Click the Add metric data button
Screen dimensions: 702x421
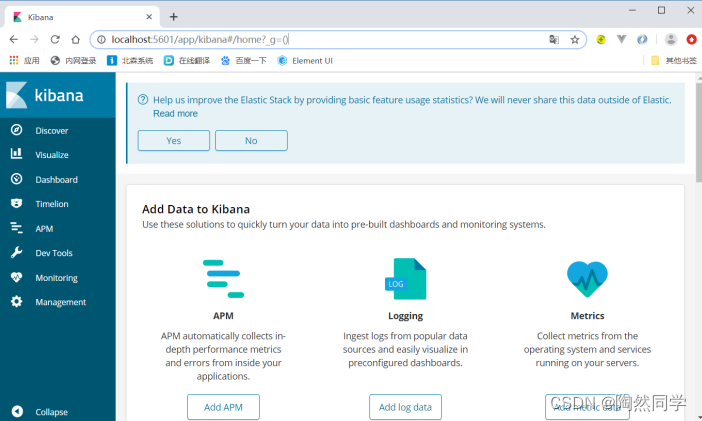587,407
